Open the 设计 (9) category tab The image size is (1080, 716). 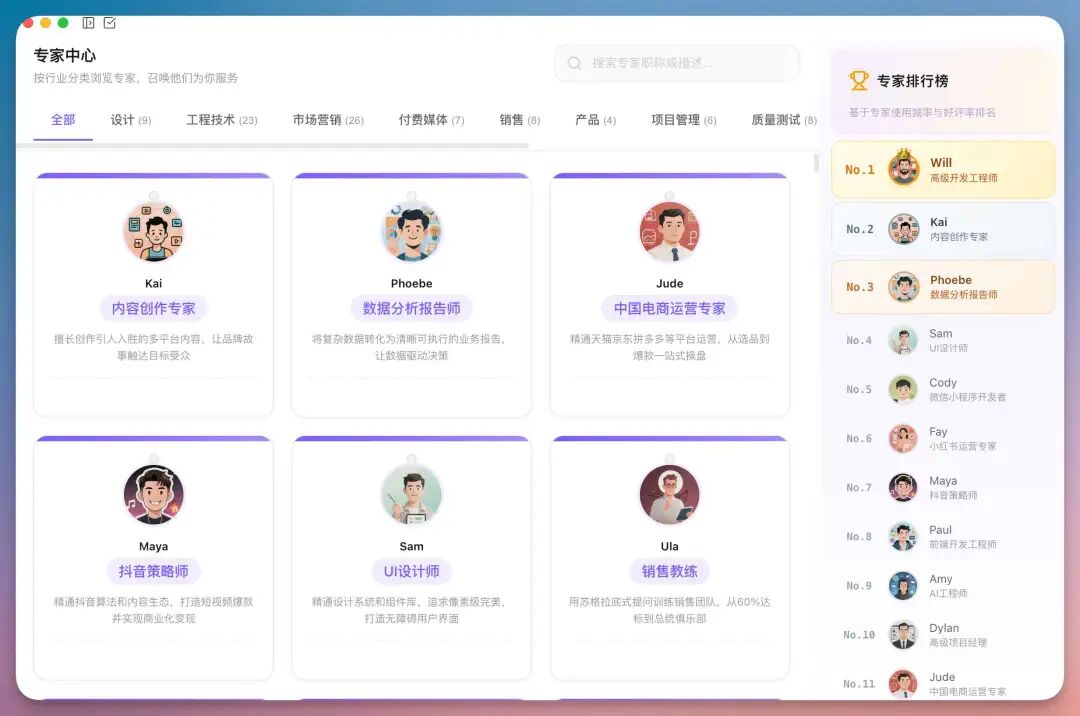click(130, 118)
